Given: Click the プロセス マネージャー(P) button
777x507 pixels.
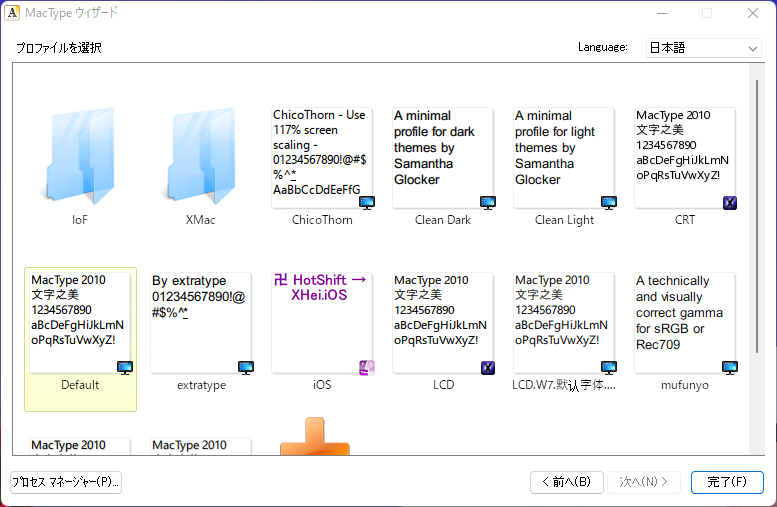Looking at the screenshot, I should pos(66,482).
